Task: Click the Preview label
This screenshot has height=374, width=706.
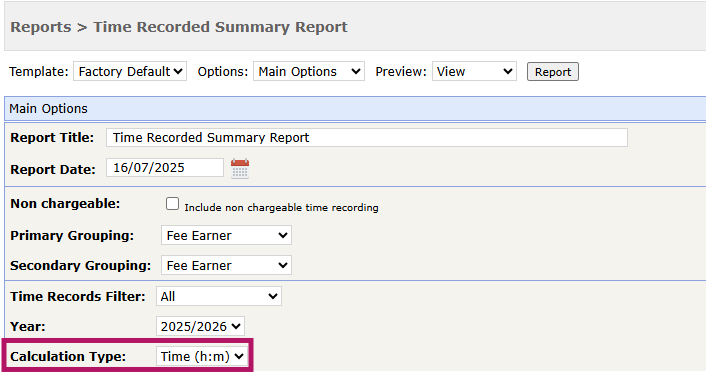Action: (x=401, y=72)
